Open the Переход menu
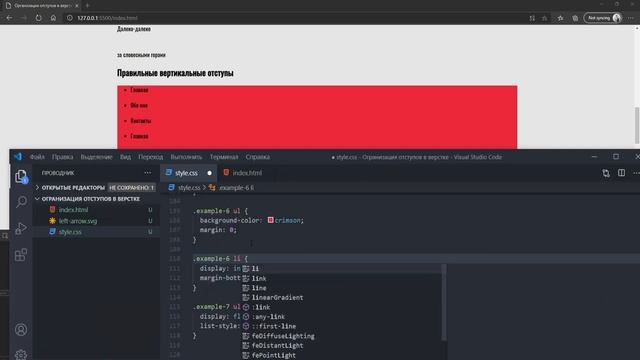This screenshot has height=360, width=640. (x=151, y=157)
